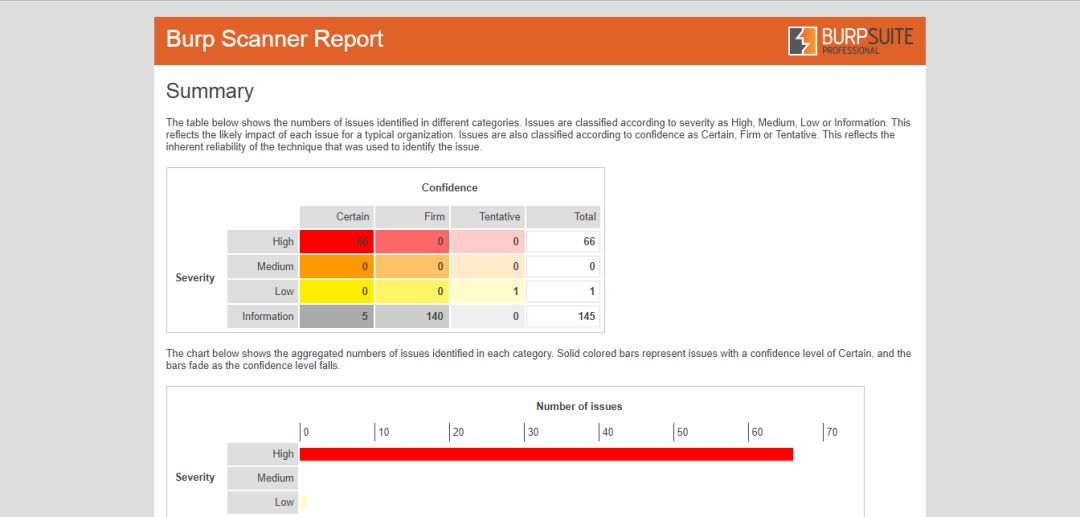1080x517 pixels.
Task: Select the 'Total' column header
Action: pos(563,217)
